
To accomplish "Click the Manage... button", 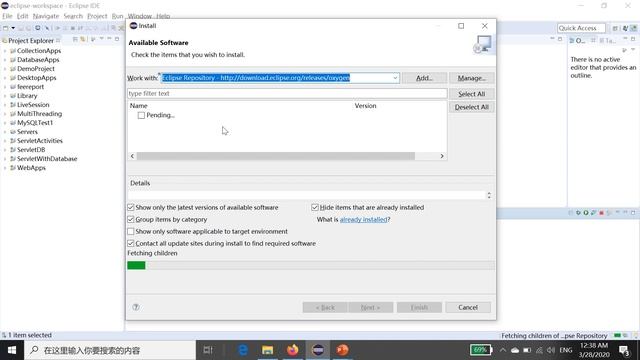I will (471, 78).
